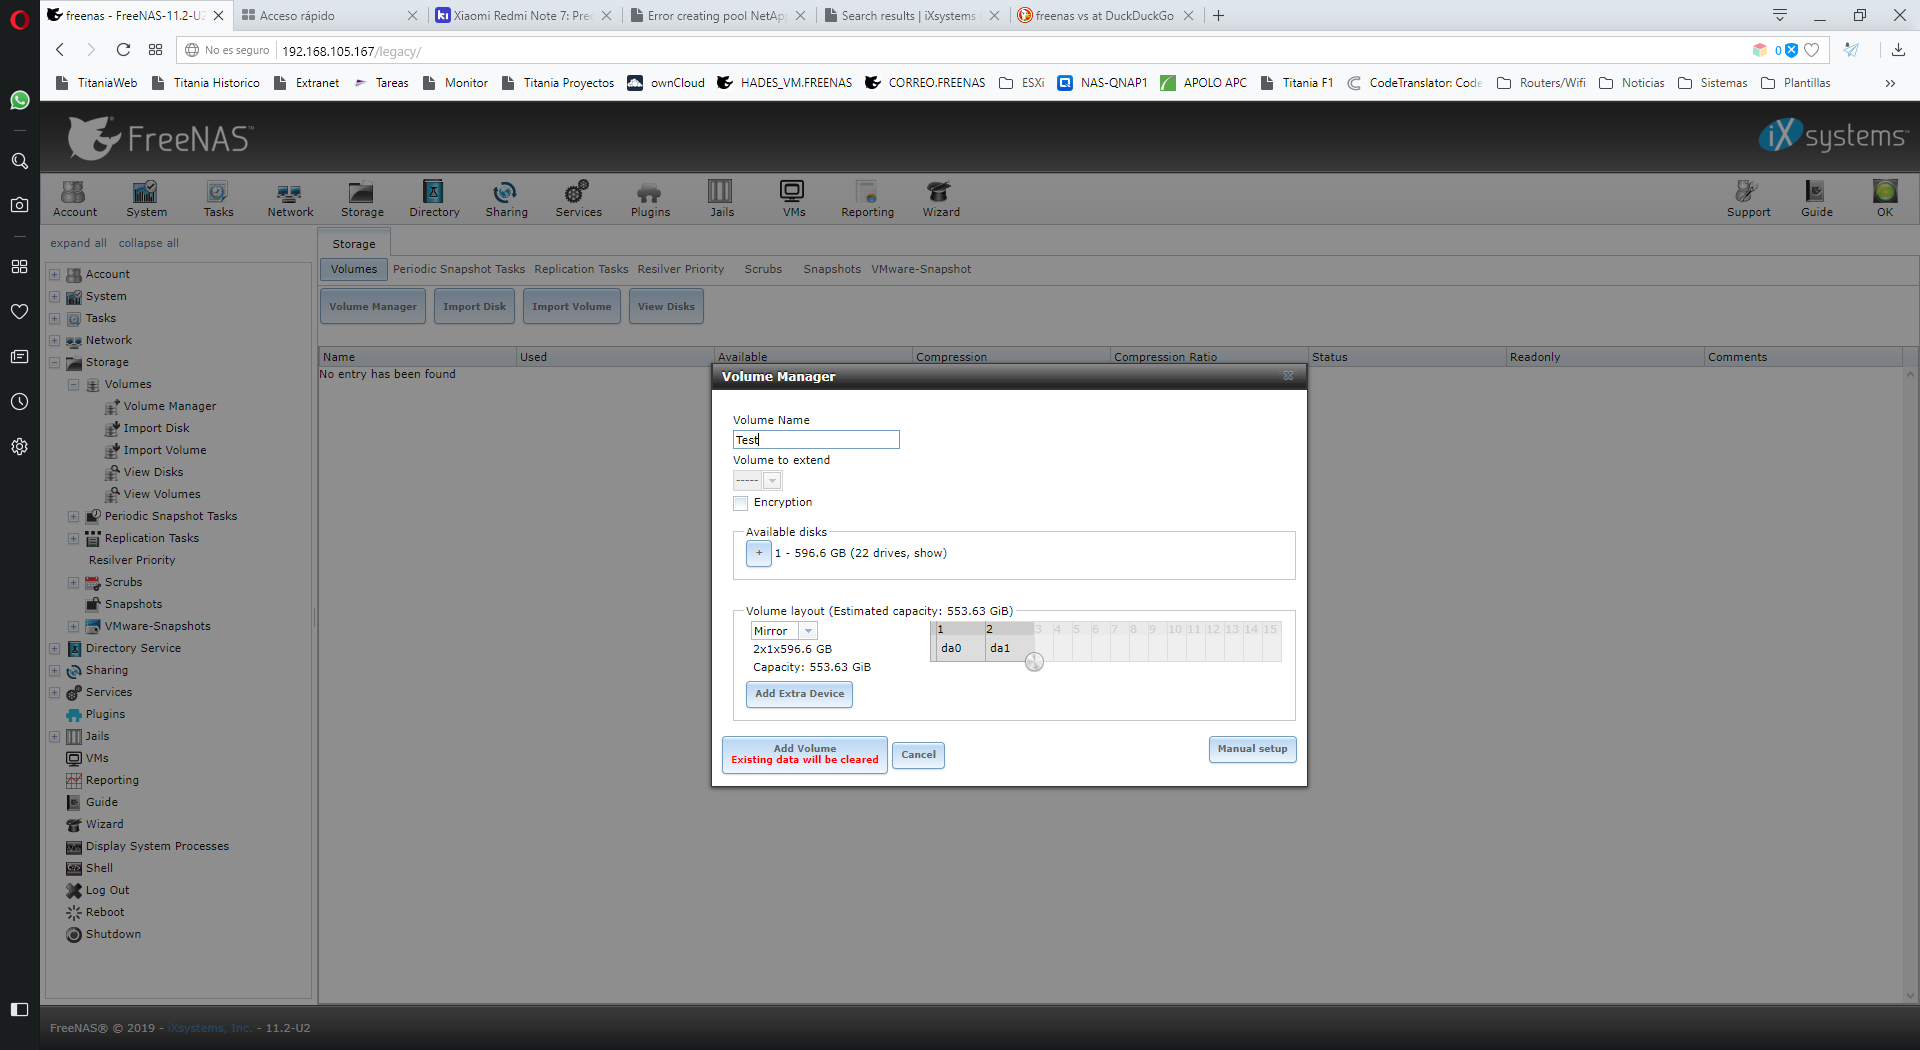Switch to Periodic Snapshot Tasks tab
Screen dimensions: 1920x1050
point(459,269)
